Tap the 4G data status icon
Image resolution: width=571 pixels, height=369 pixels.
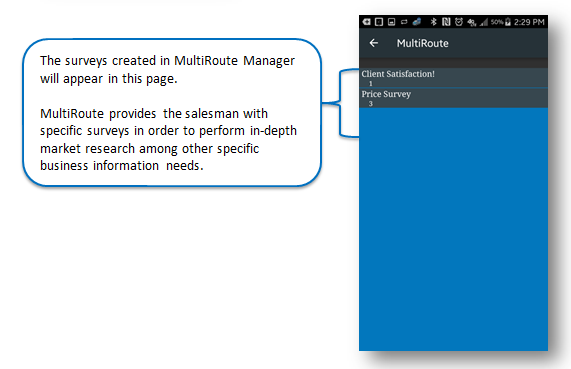tap(472, 22)
